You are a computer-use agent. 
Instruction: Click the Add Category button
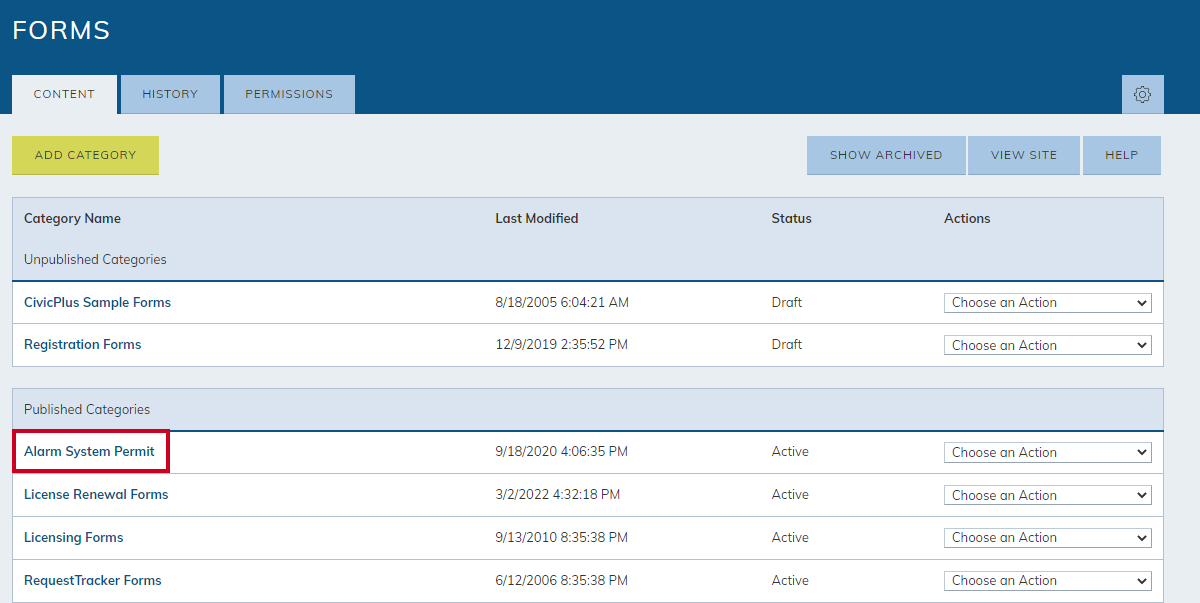[85, 155]
